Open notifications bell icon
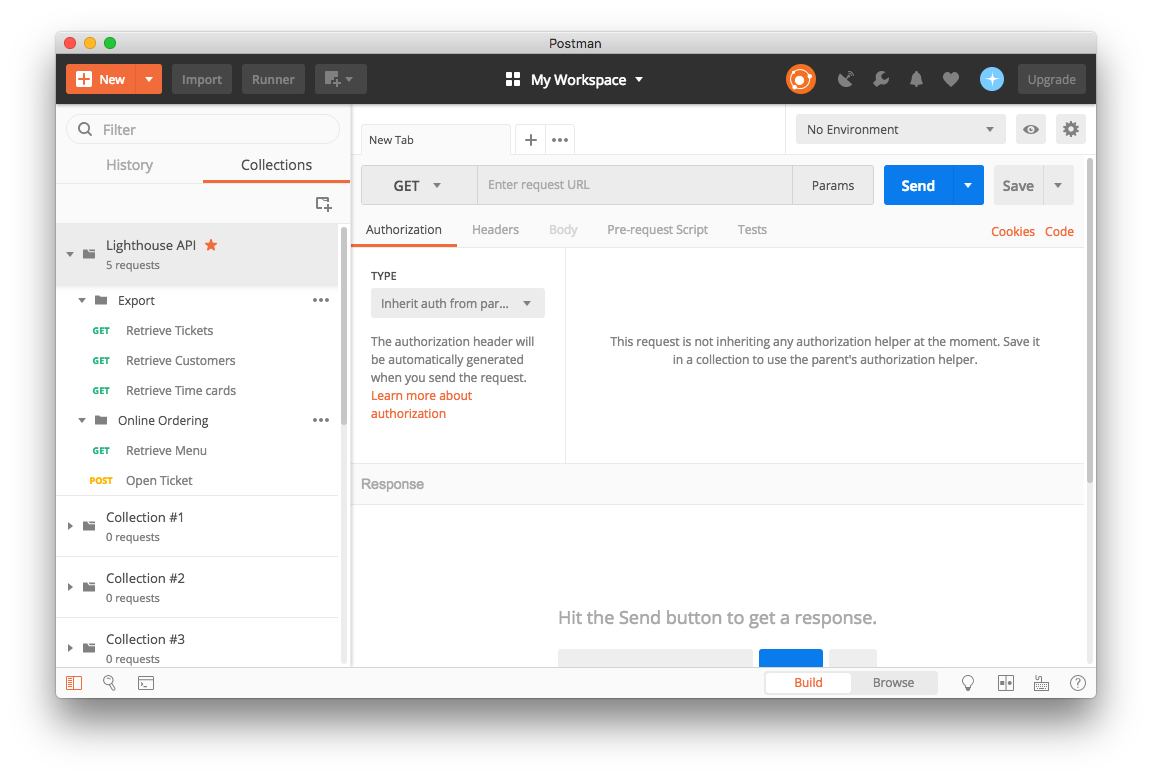The width and height of the screenshot is (1152, 778). 916,79
